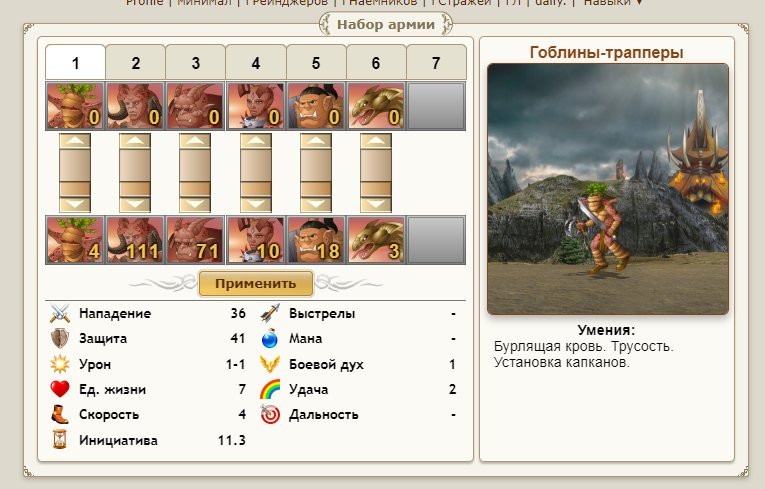Image resolution: width=765 pixels, height=489 pixels.
Task: Click up arrow above the 10-count stack
Action: click(256, 141)
